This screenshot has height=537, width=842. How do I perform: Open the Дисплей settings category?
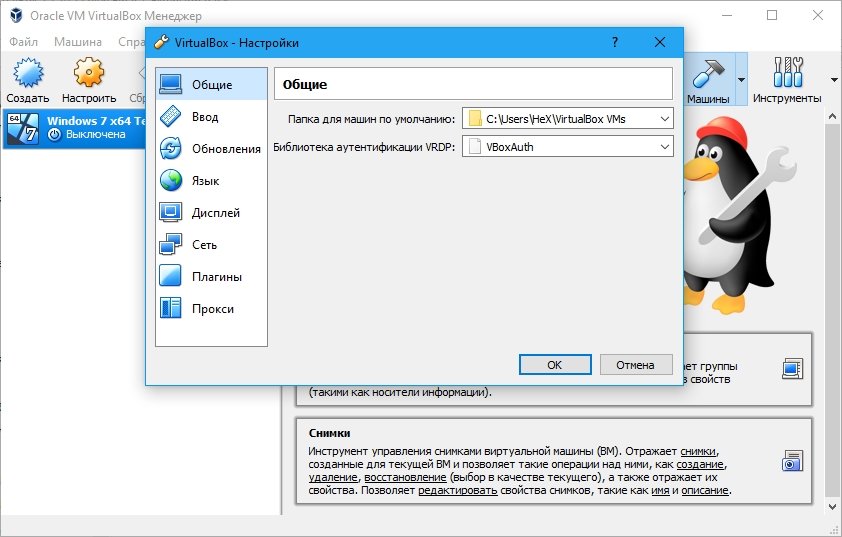[211, 213]
